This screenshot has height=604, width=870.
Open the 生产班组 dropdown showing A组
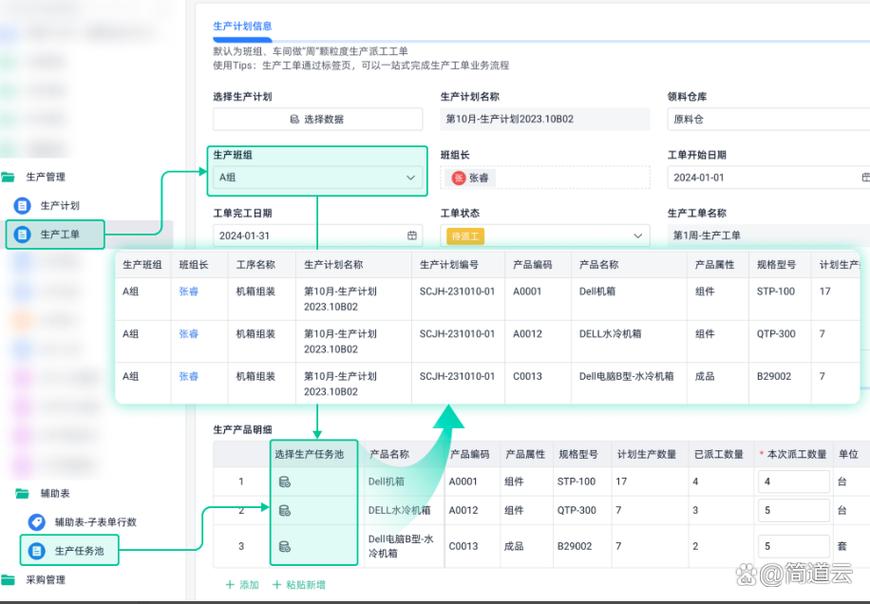317,177
